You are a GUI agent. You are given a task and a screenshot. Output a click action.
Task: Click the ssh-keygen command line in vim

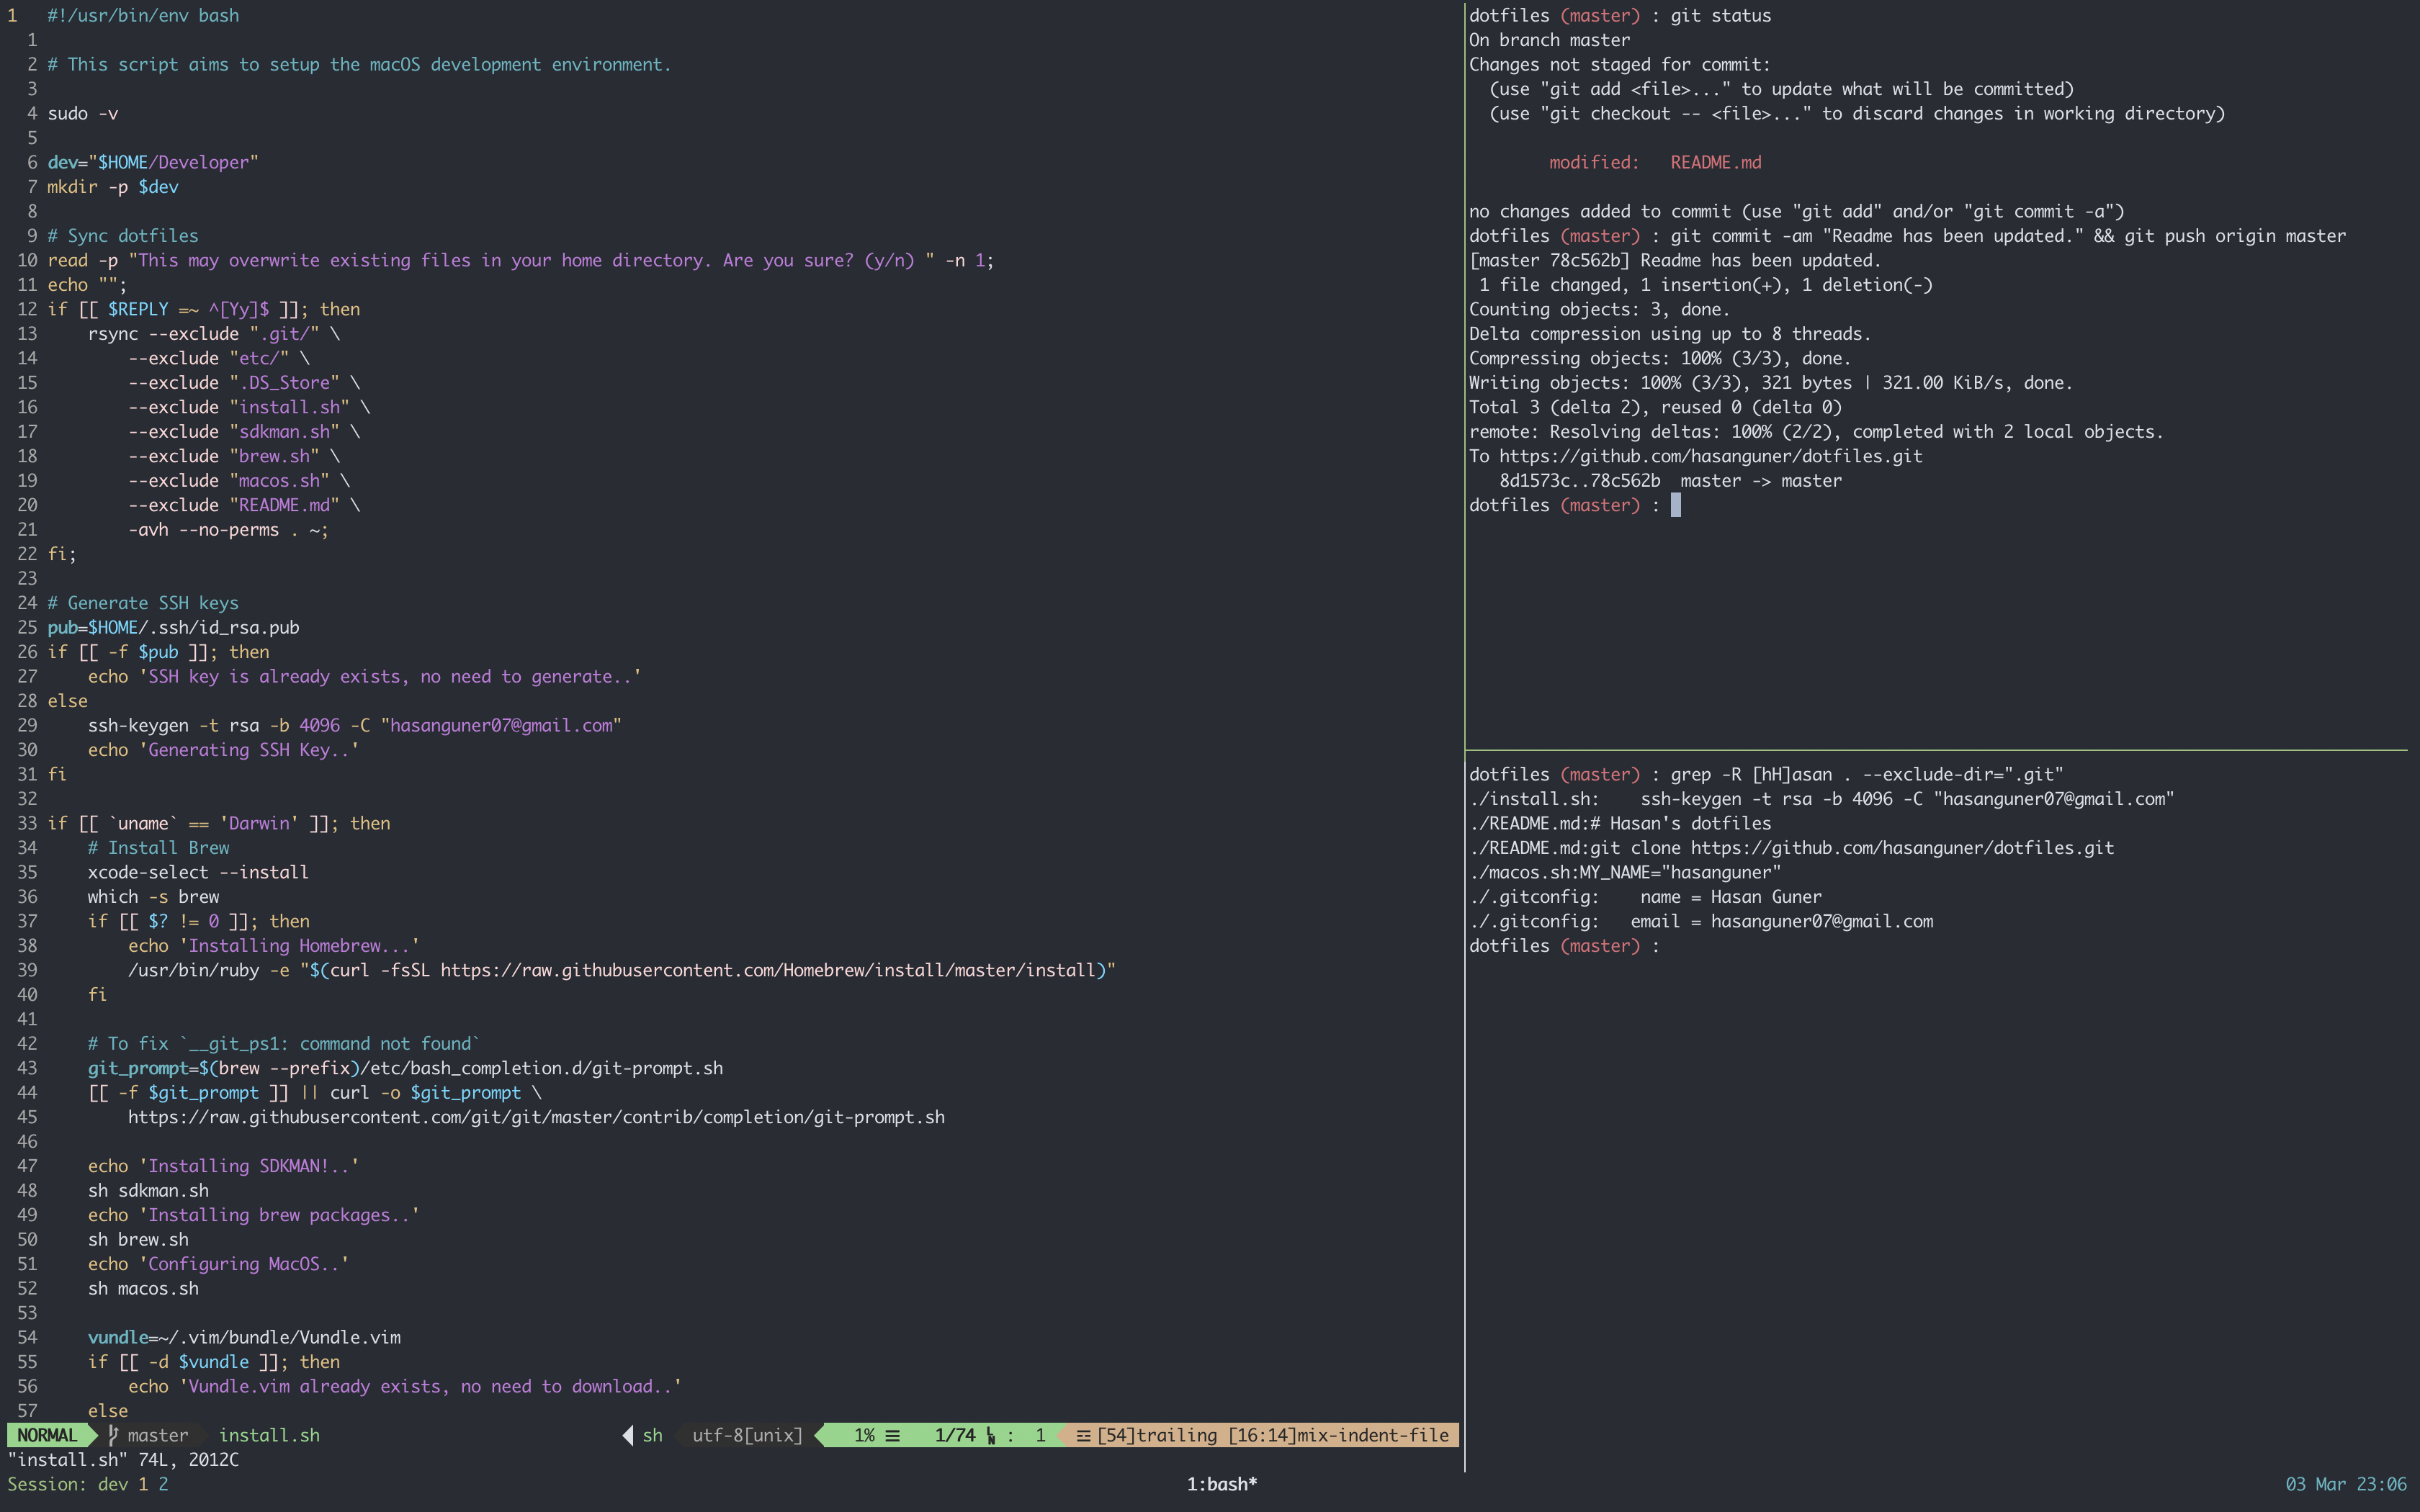(x=354, y=726)
